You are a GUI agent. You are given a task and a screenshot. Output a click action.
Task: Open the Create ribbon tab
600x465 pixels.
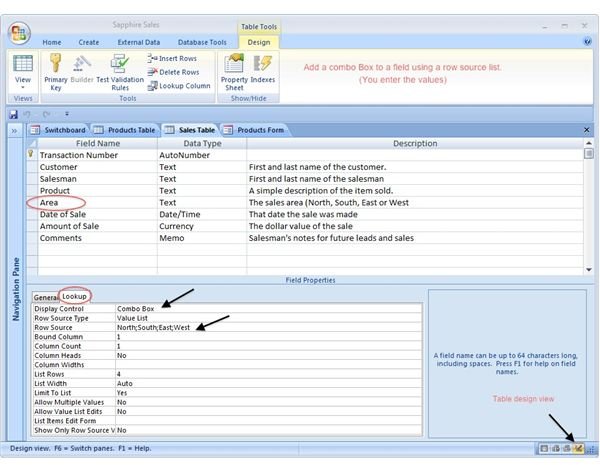[x=88, y=42]
